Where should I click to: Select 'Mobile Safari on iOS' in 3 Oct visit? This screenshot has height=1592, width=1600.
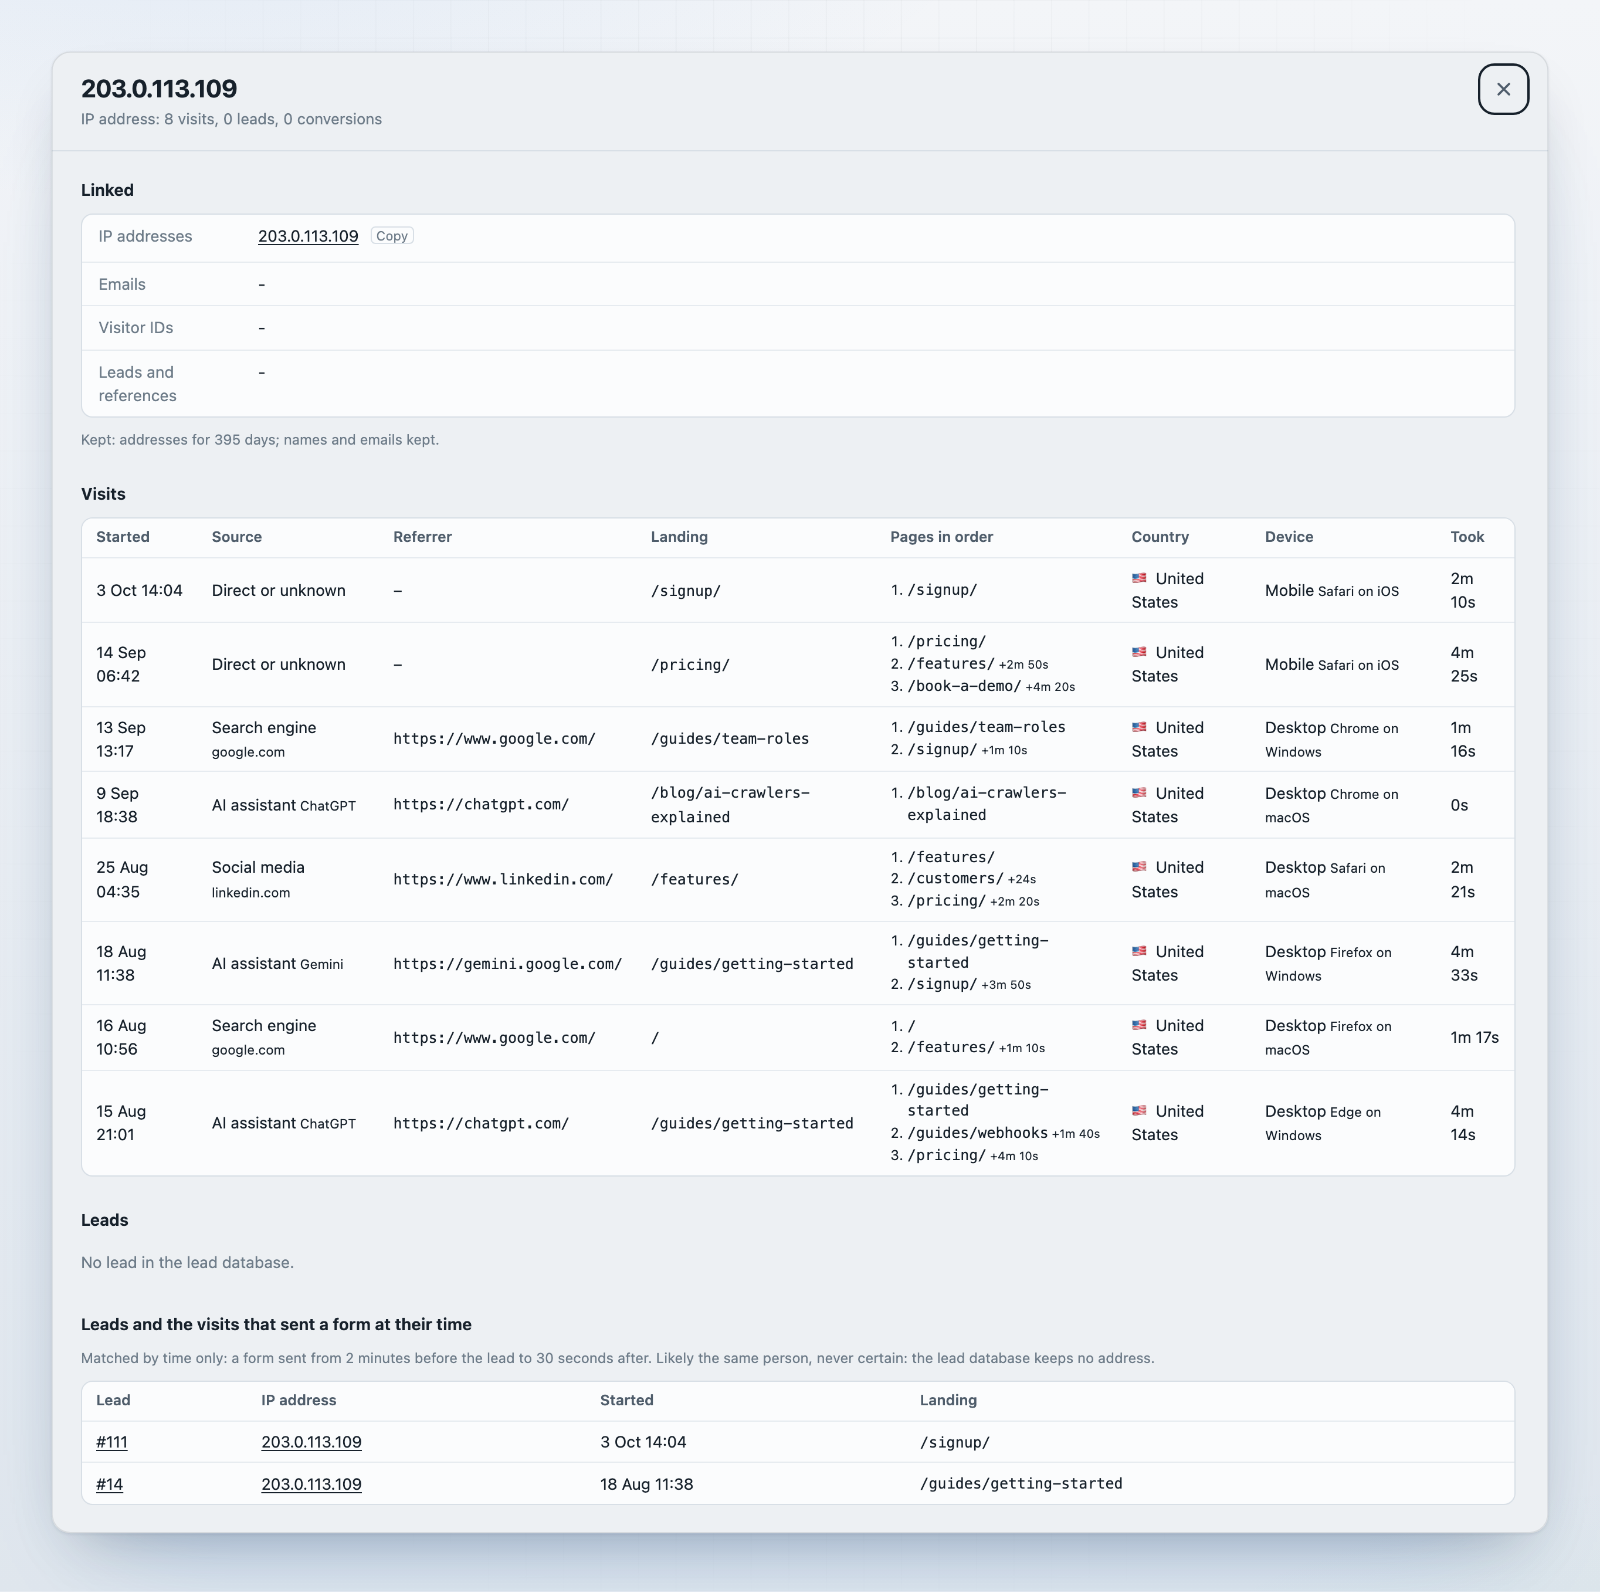pyautogui.click(x=1331, y=590)
